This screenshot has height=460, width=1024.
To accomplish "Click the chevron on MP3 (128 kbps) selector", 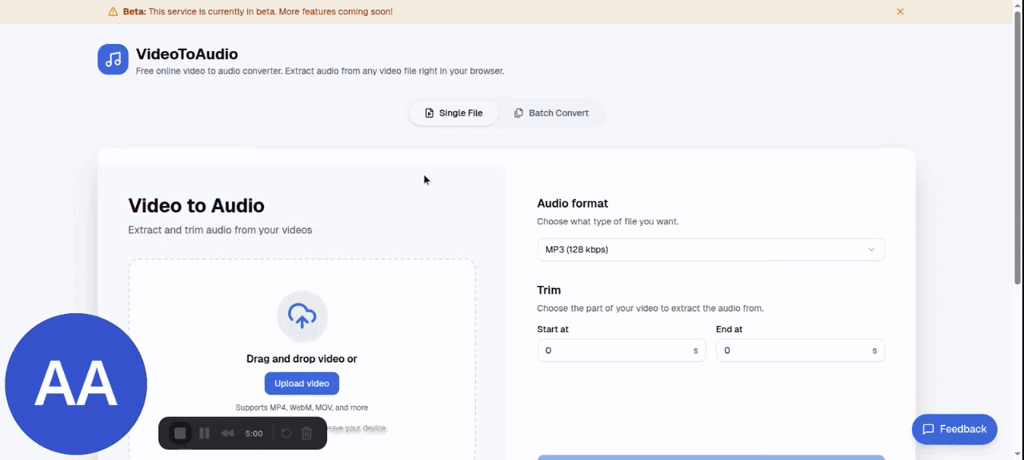I will 871,249.
